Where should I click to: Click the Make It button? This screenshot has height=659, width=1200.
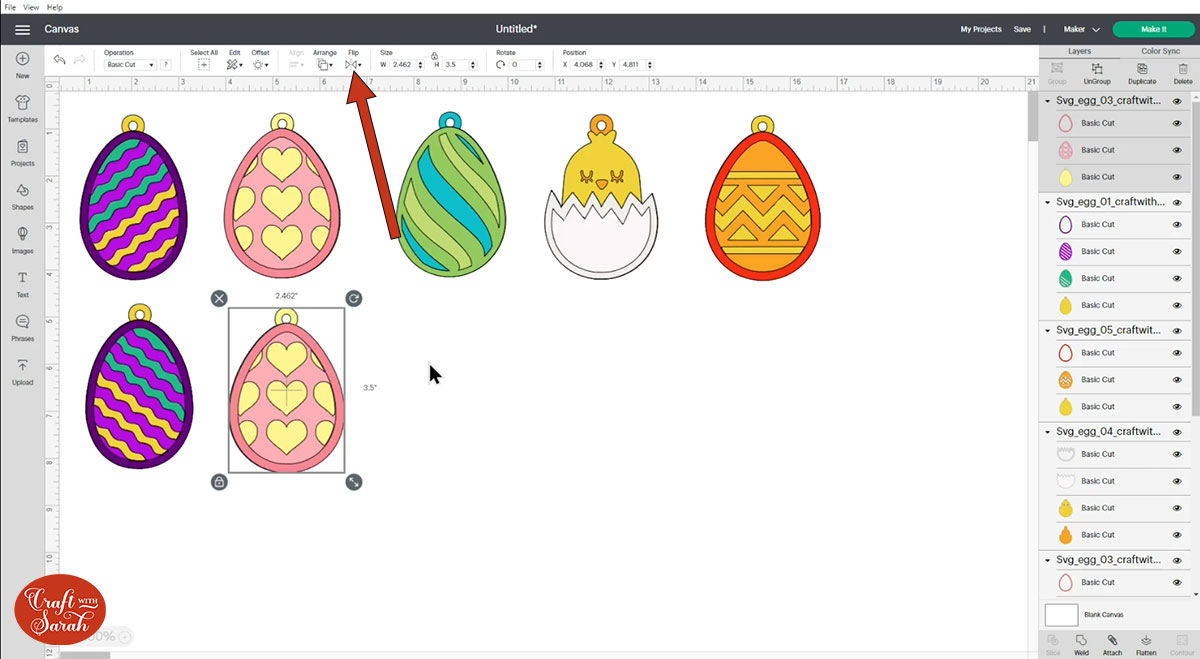pos(1153,29)
